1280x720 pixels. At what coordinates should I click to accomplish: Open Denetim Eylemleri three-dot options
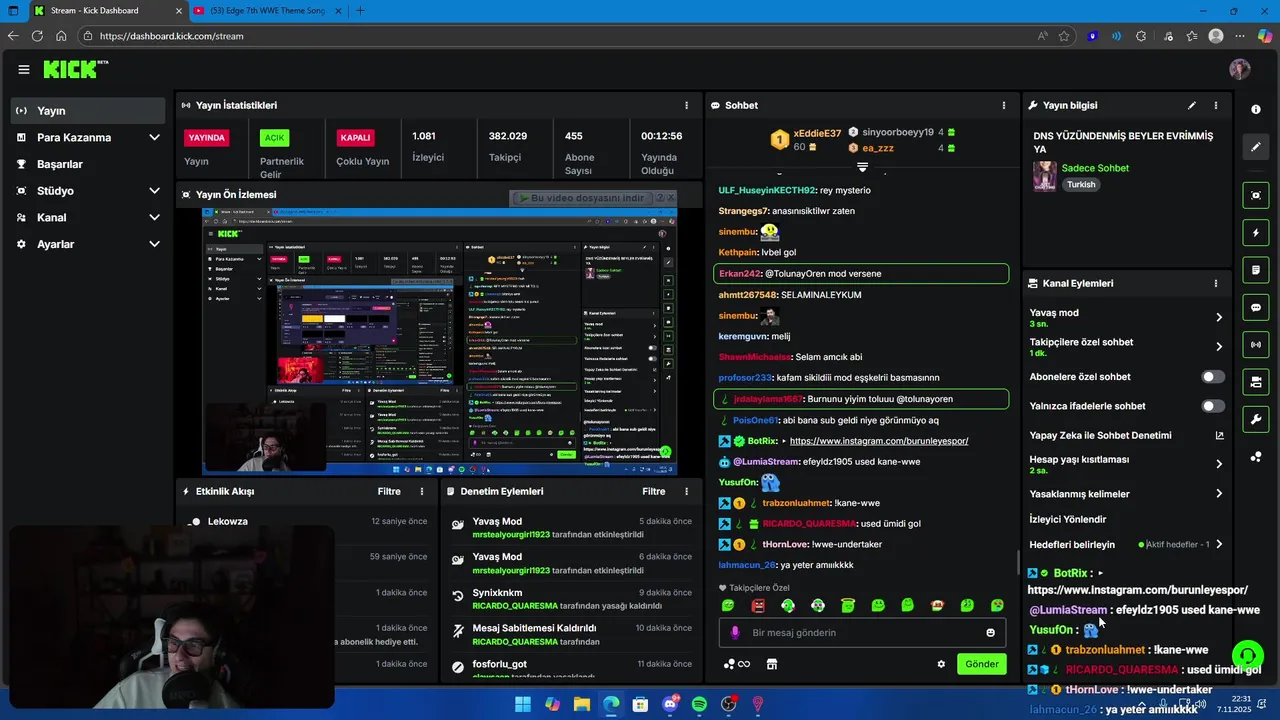click(x=686, y=491)
